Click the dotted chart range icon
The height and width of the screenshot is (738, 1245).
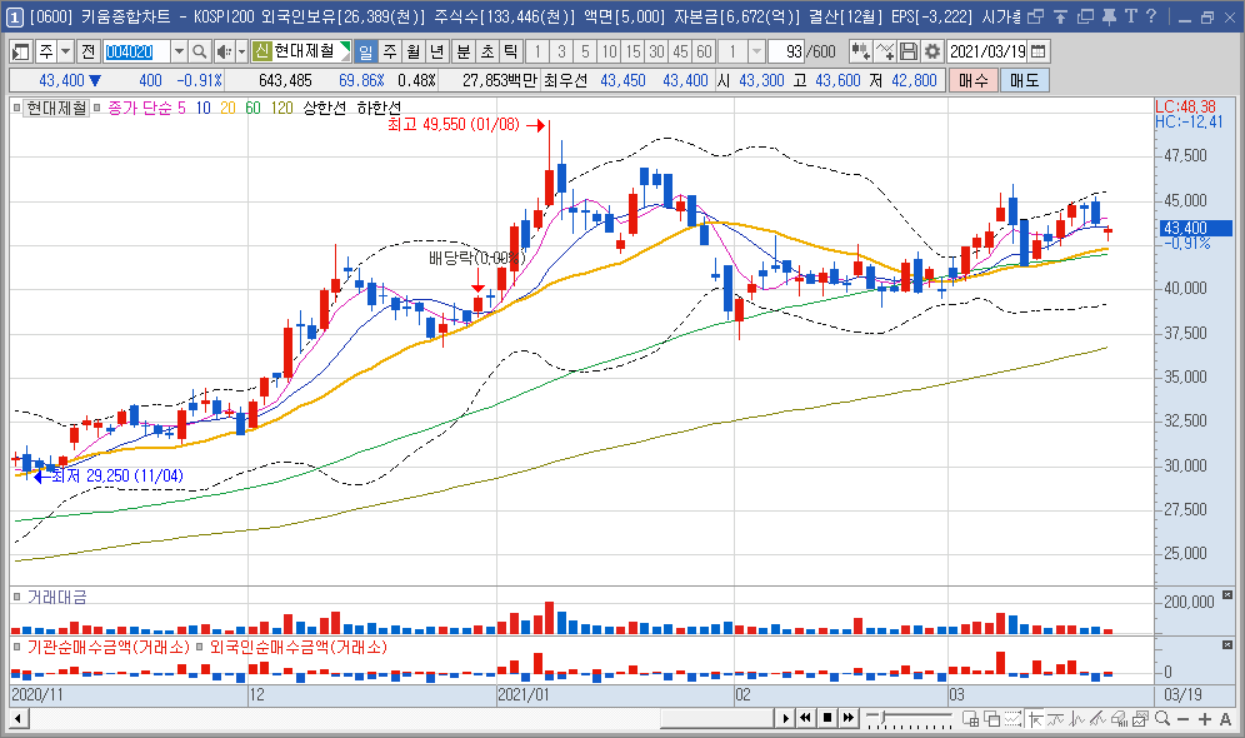click(1013, 718)
